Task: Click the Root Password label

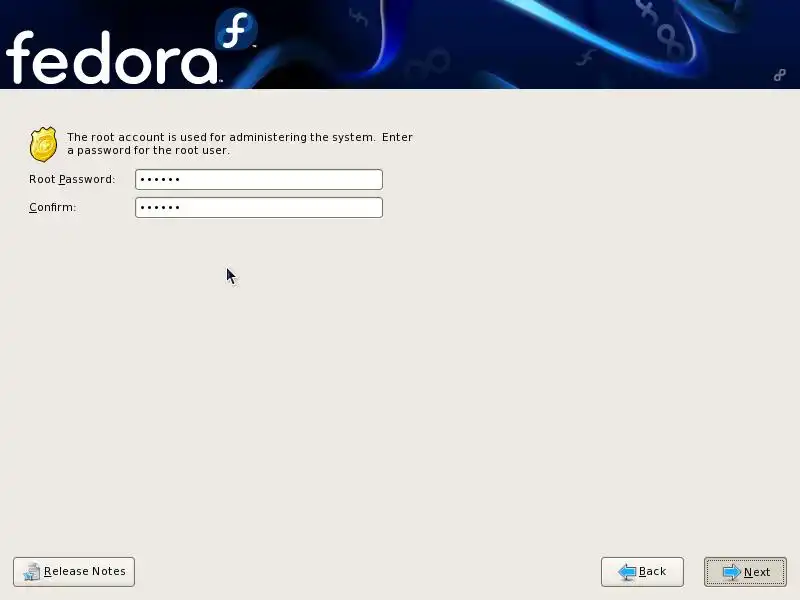Action: pos(72,180)
